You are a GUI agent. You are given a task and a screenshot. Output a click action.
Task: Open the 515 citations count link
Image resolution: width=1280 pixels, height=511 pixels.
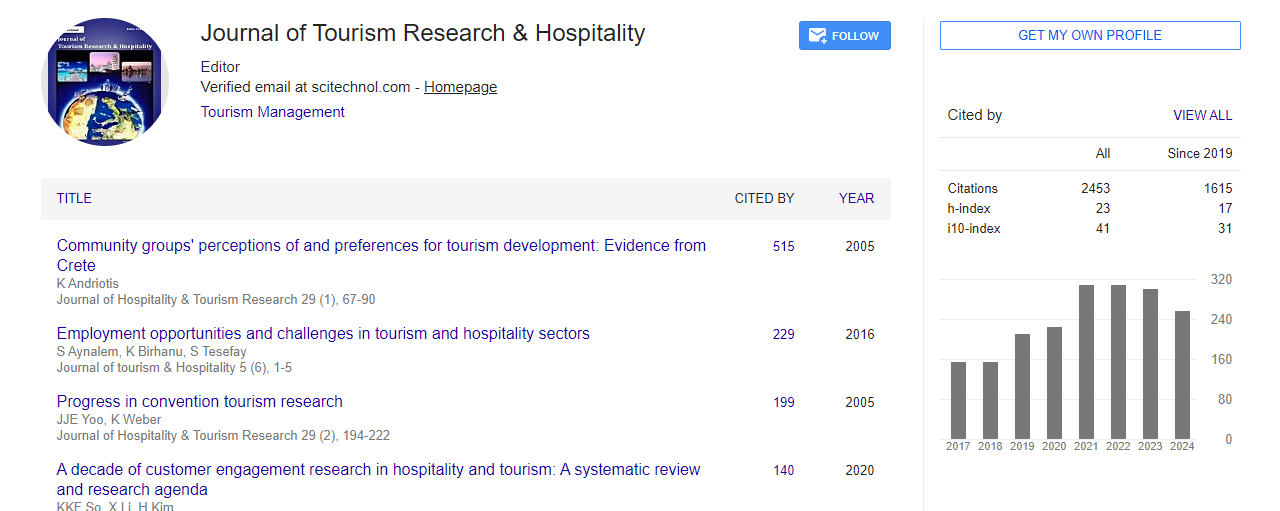click(x=784, y=246)
